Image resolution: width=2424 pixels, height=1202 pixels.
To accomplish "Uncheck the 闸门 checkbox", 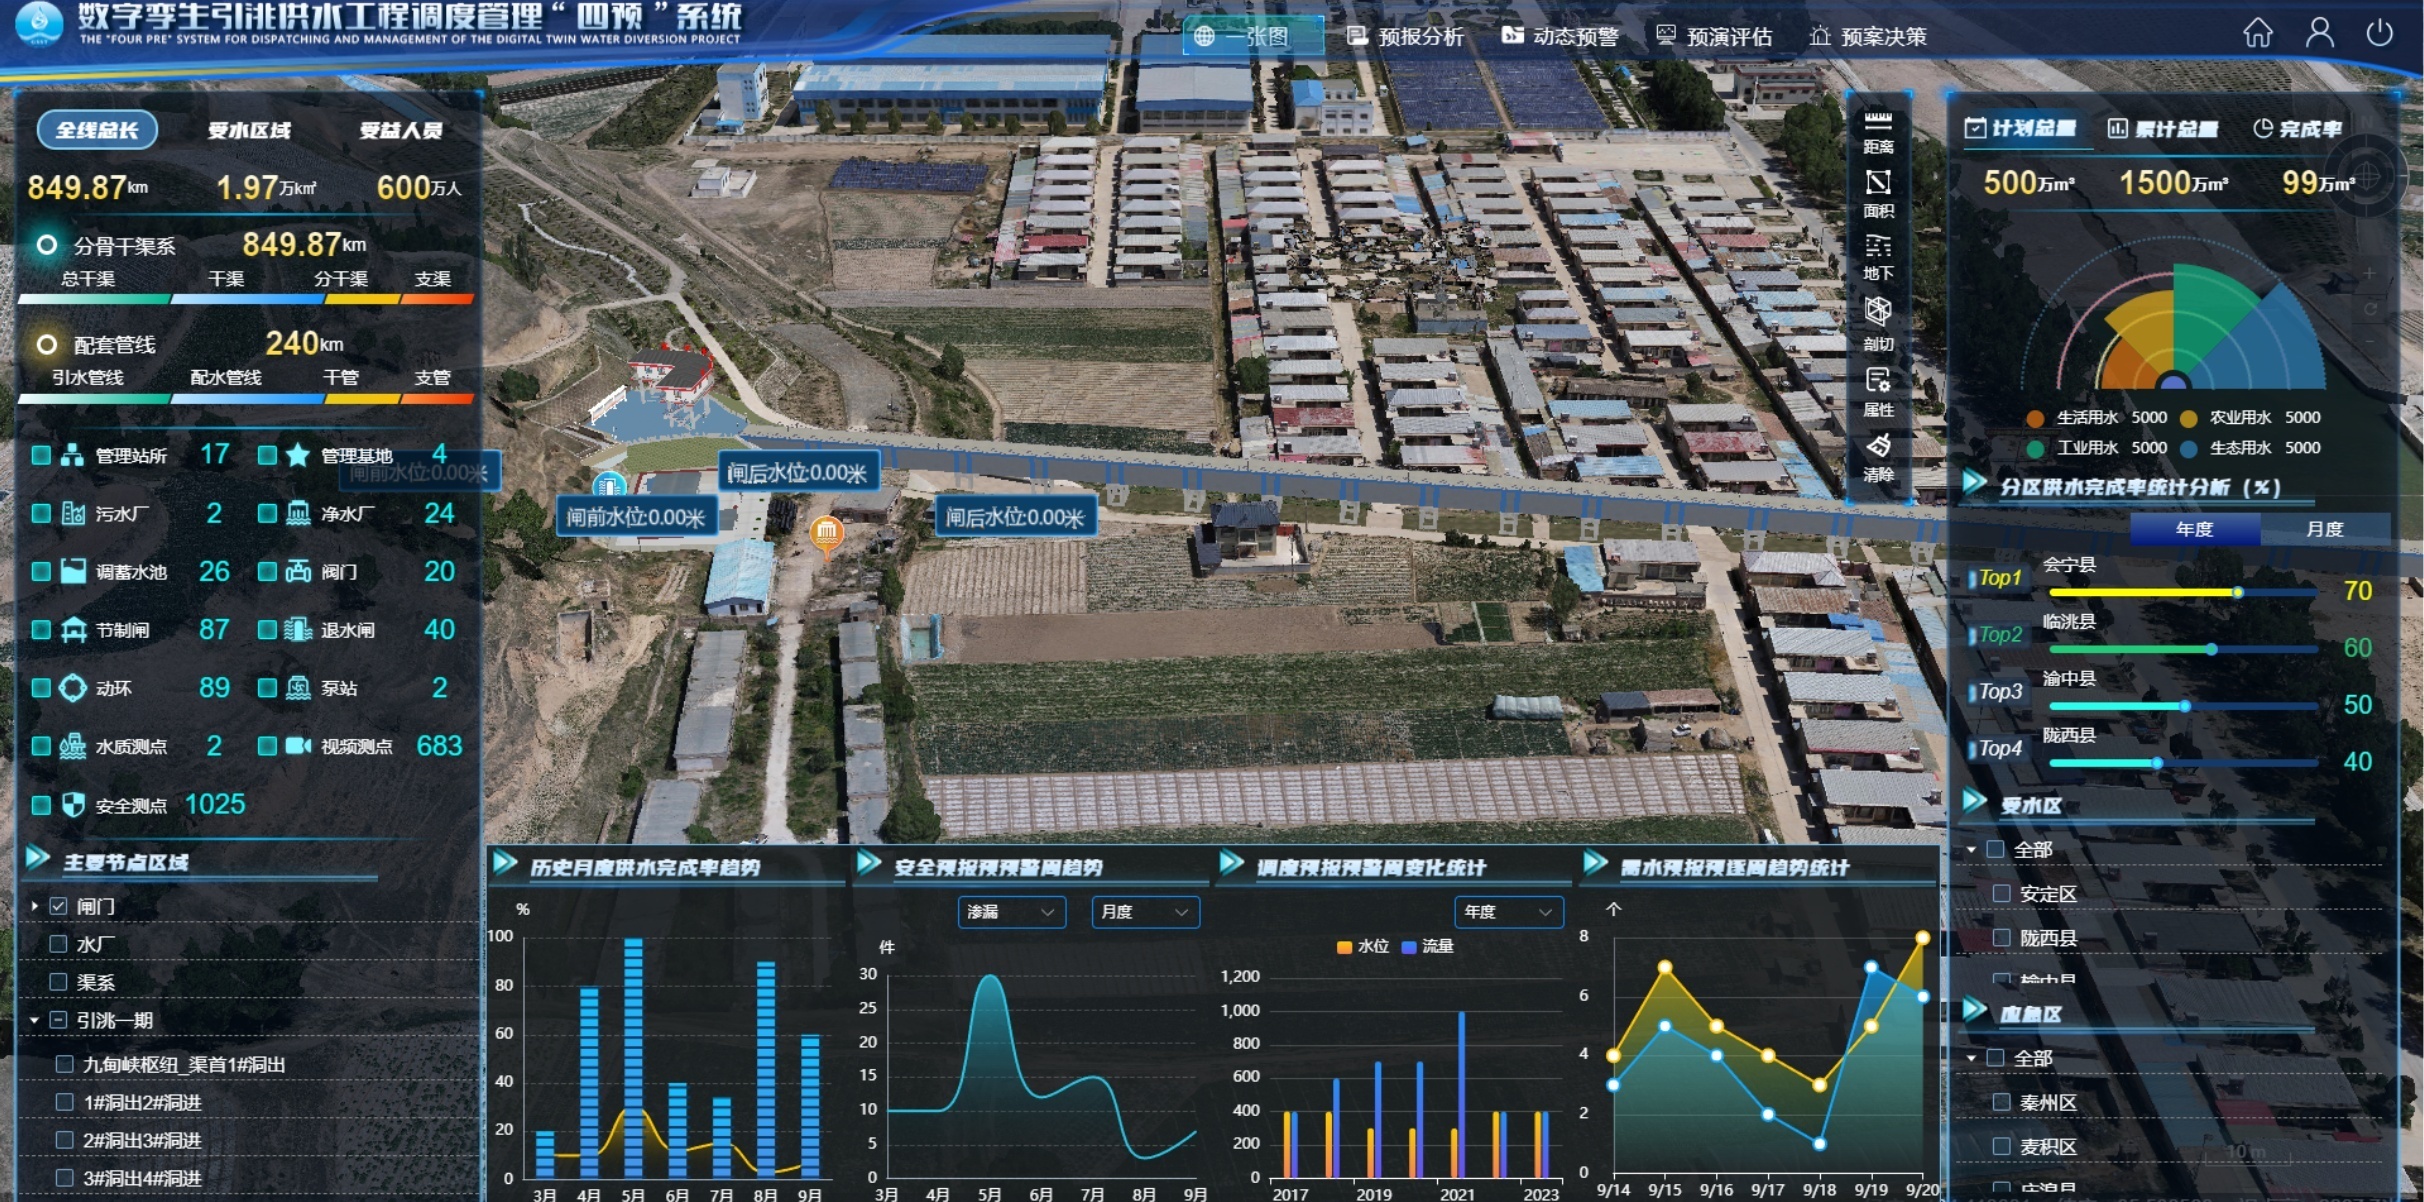I will point(57,905).
